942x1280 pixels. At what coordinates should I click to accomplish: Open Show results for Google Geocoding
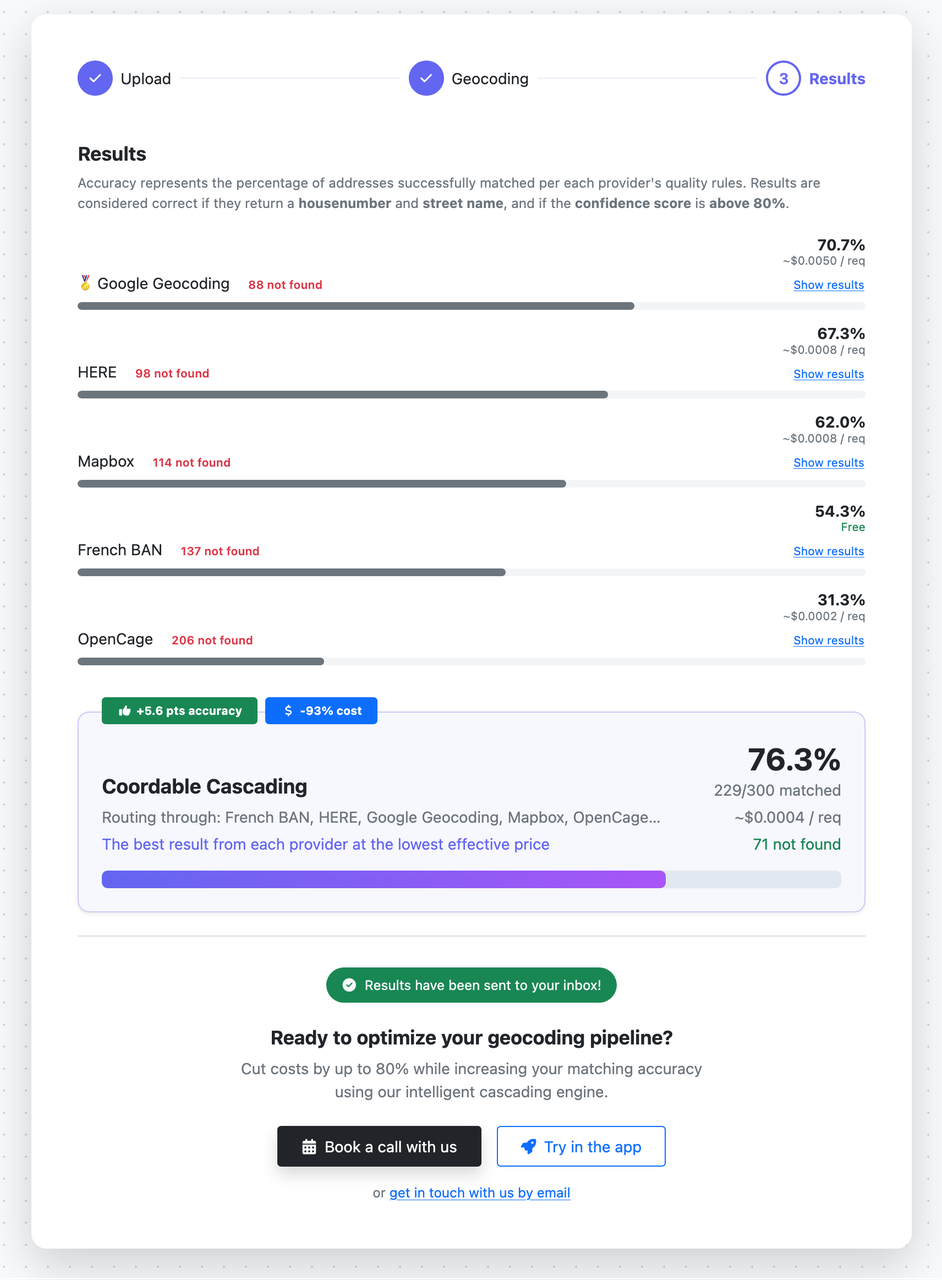pos(828,284)
